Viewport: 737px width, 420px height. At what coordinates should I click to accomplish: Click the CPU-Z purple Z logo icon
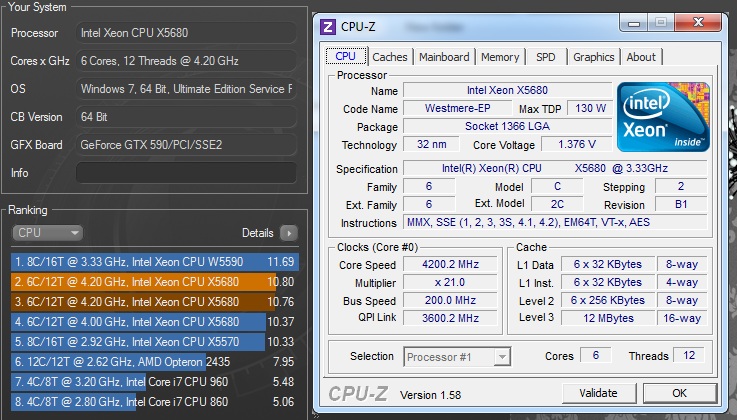coord(328,27)
